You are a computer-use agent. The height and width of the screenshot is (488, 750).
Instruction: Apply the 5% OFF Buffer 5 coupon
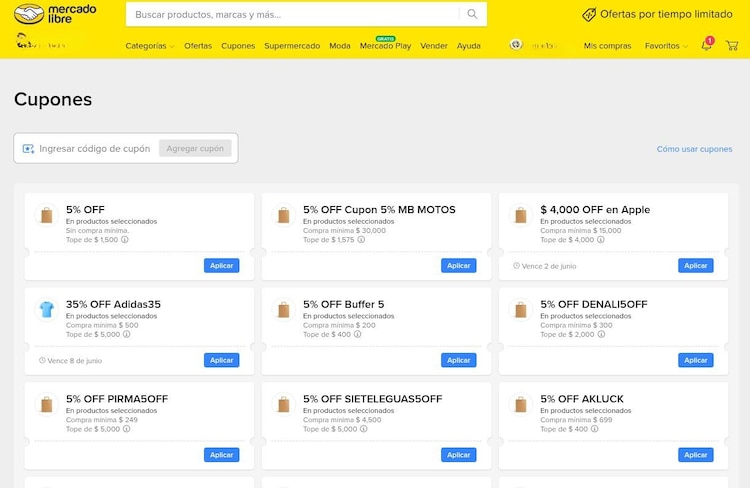click(x=459, y=360)
